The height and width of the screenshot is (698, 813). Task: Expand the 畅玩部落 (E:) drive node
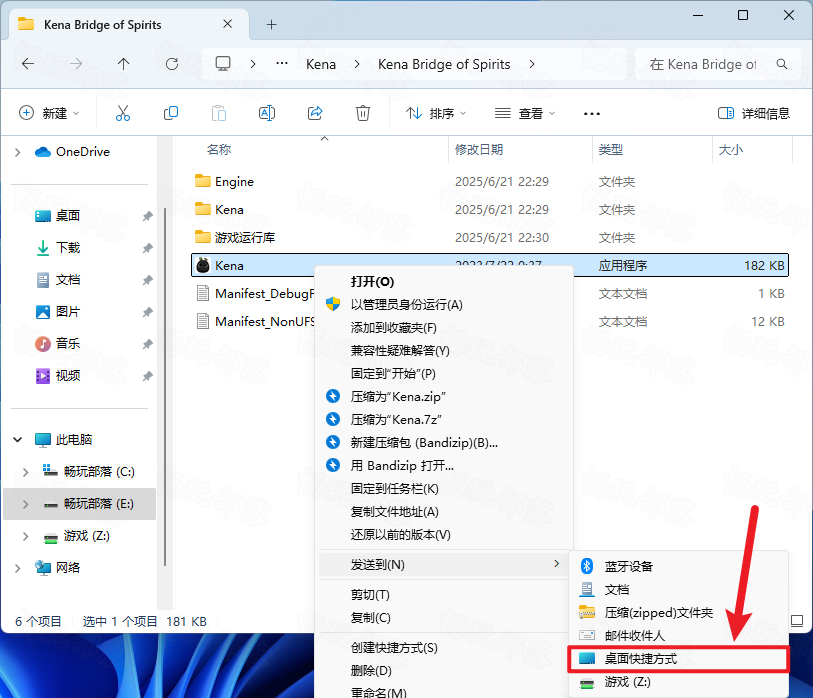pyautogui.click(x=25, y=504)
